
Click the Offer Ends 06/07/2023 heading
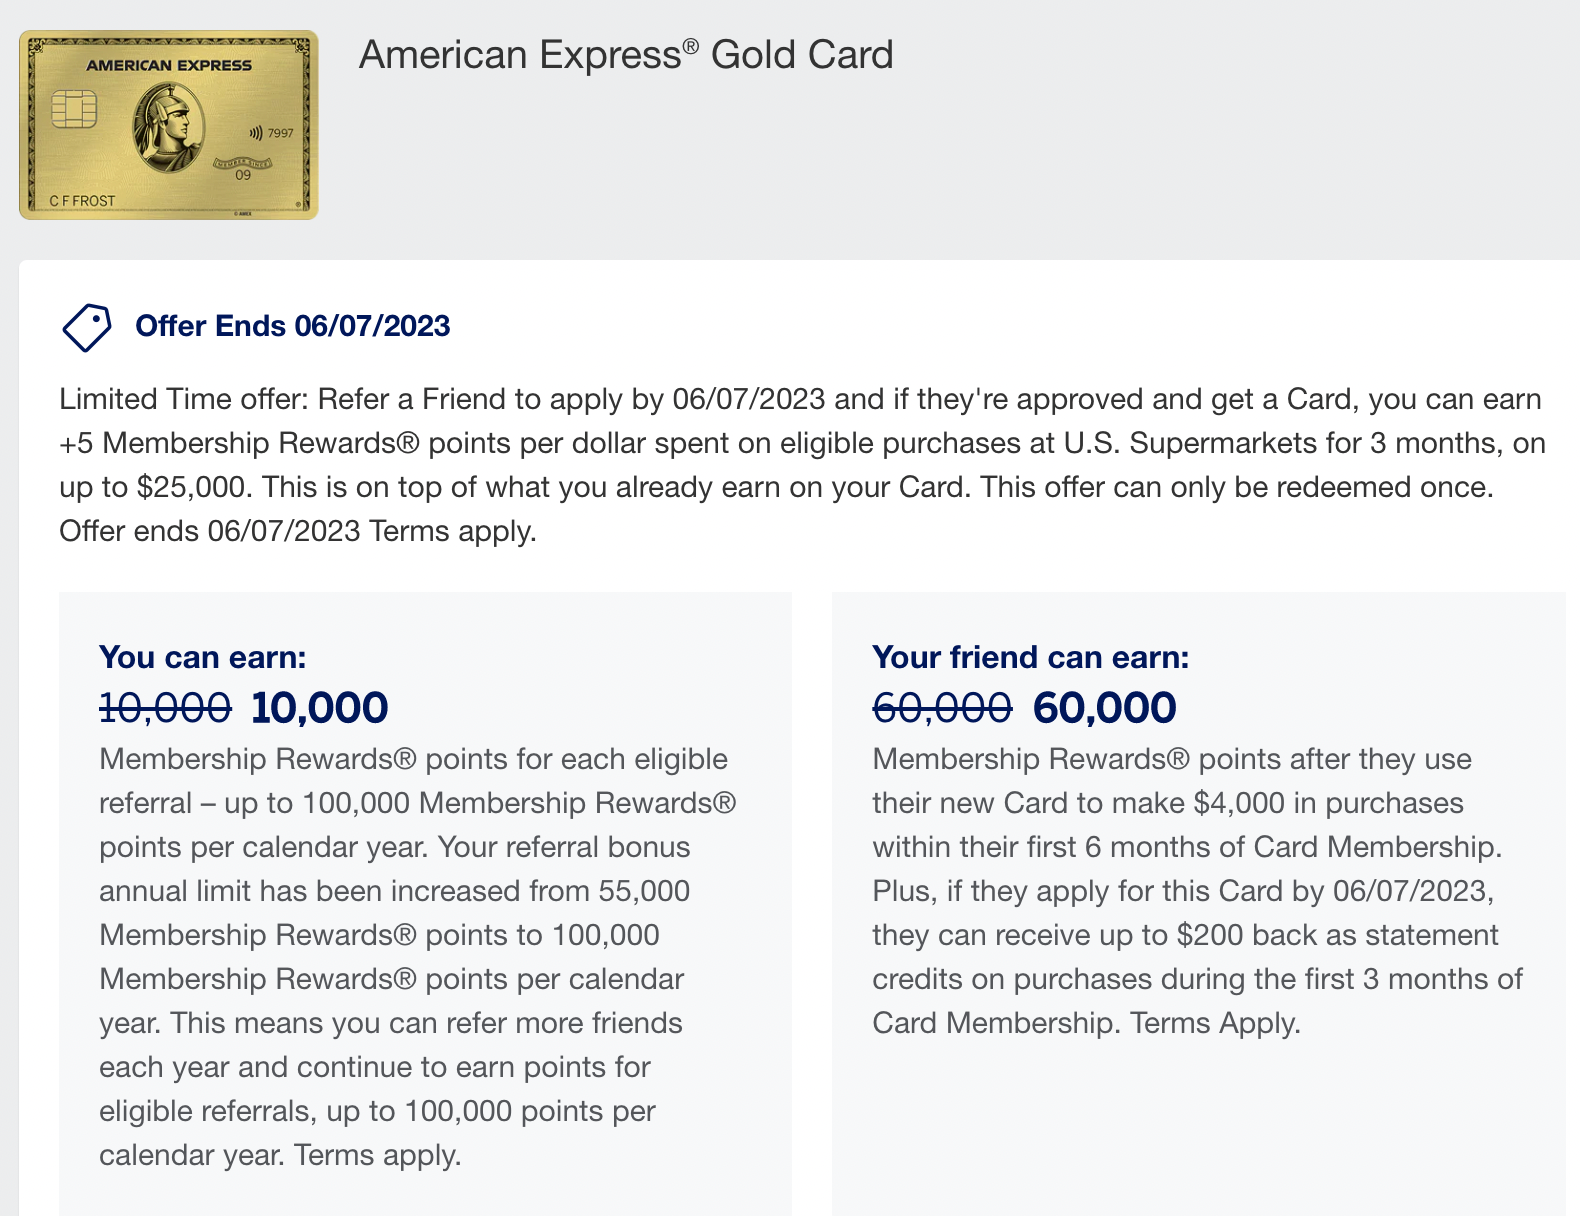[x=292, y=326]
